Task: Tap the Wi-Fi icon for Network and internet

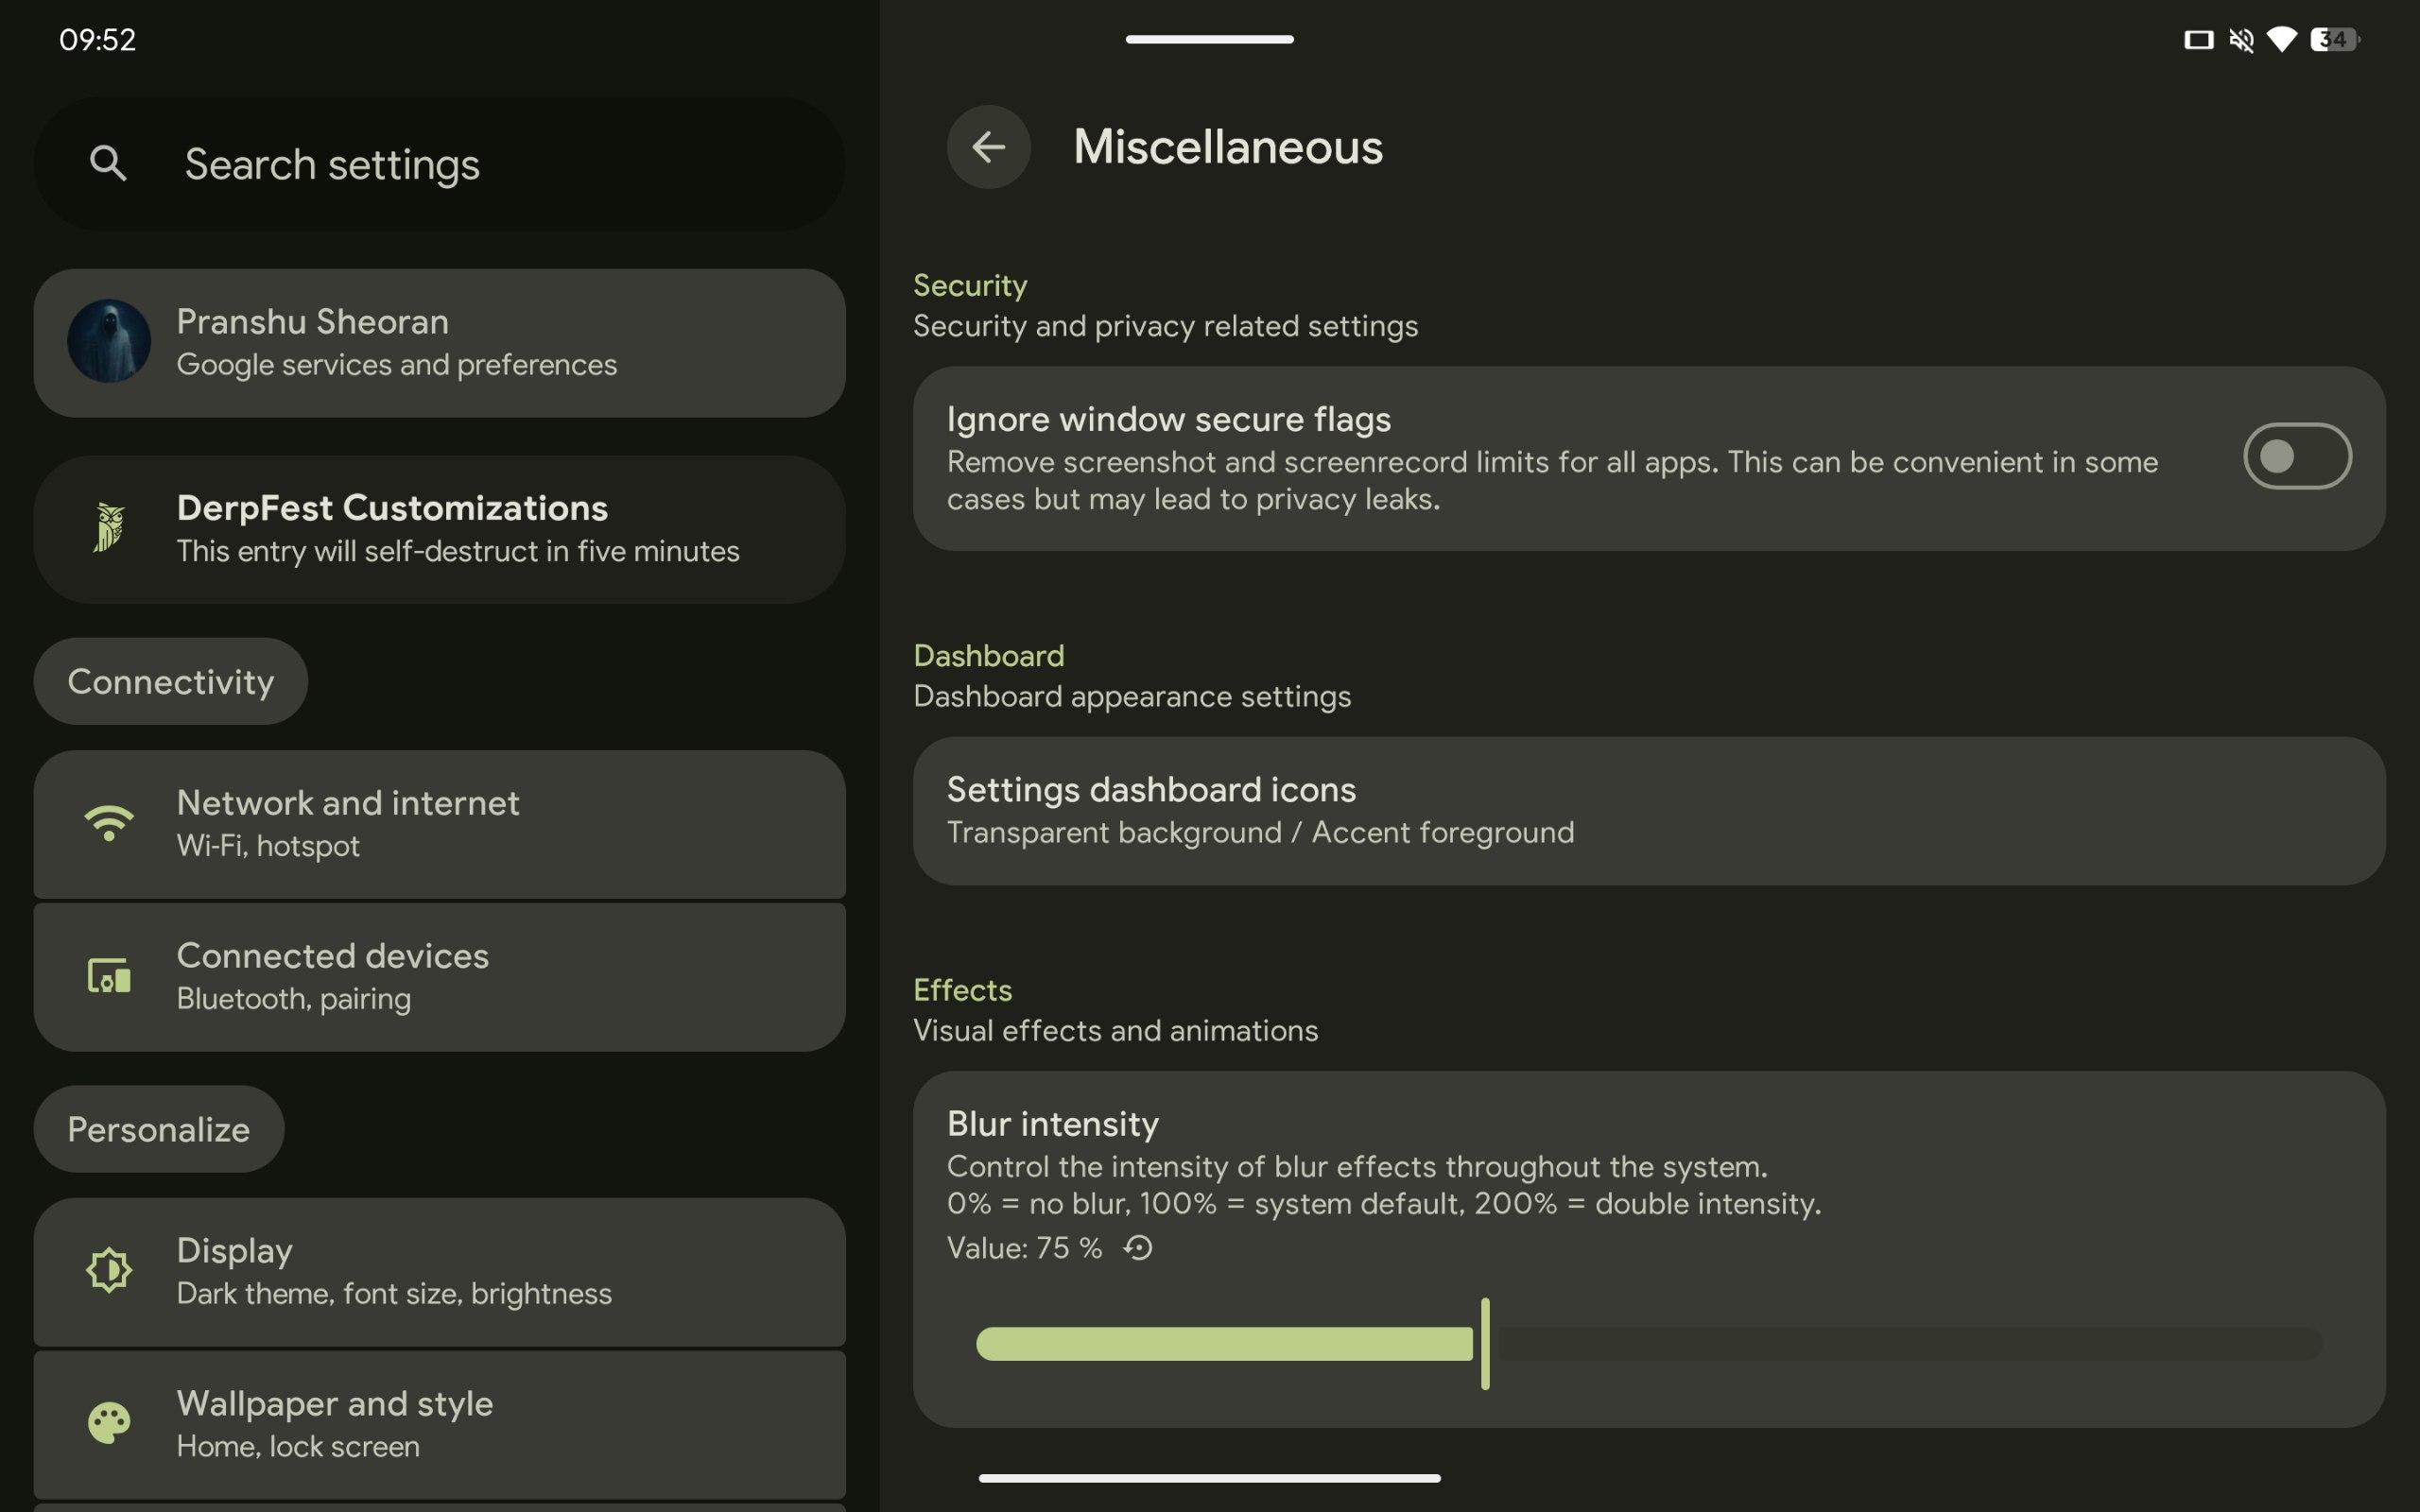Action: click(108, 823)
